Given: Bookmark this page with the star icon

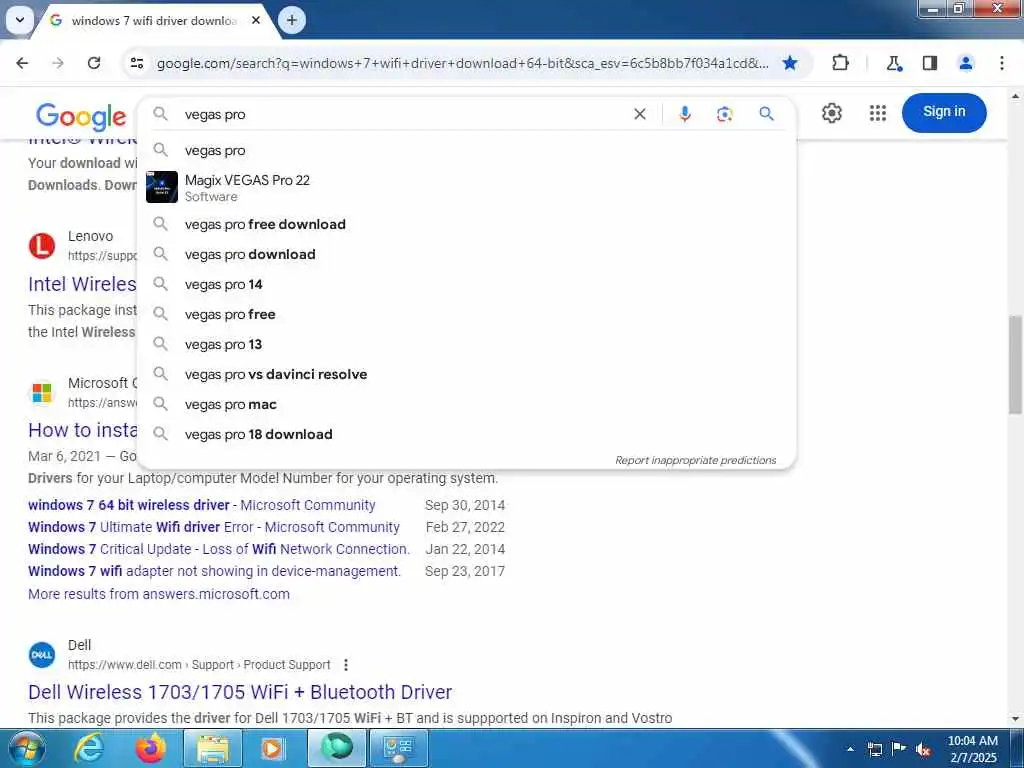Looking at the screenshot, I should [790, 63].
